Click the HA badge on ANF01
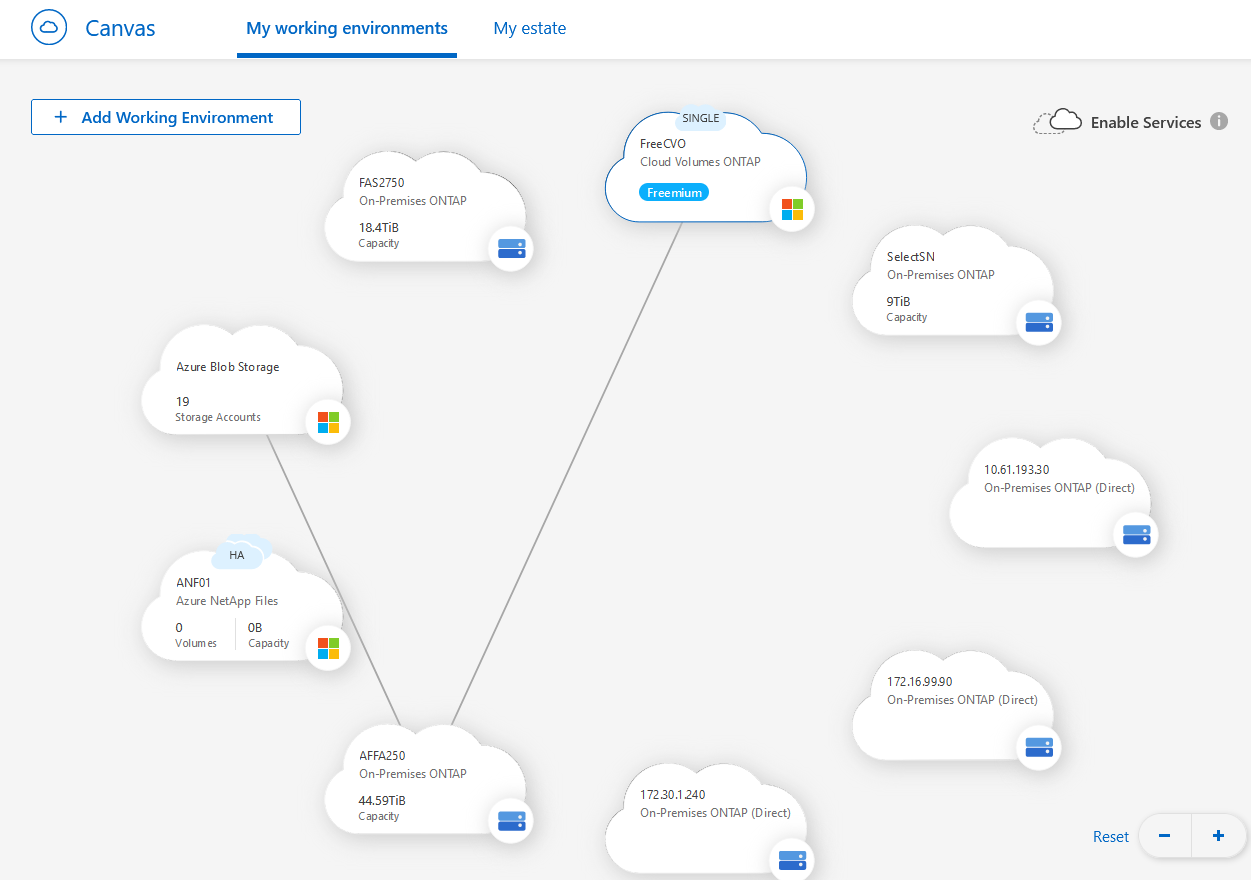This screenshot has width=1251, height=880. click(237, 555)
